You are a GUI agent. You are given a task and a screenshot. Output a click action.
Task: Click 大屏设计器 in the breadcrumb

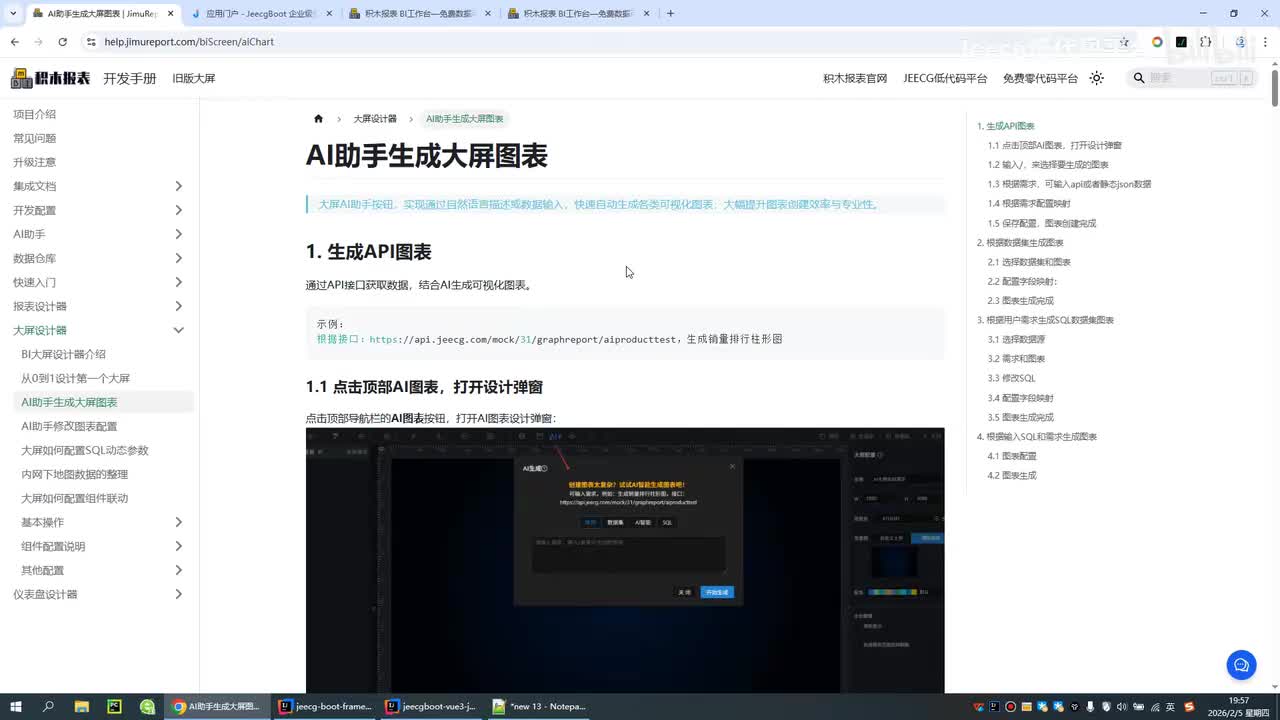[x=375, y=119]
